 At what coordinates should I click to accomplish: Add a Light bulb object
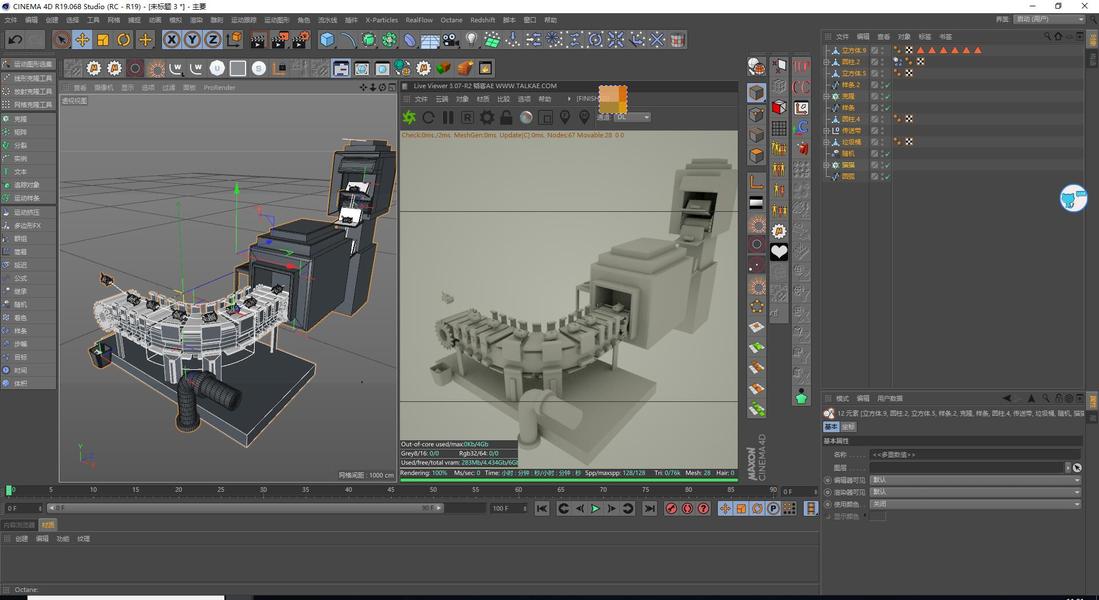pos(472,40)
